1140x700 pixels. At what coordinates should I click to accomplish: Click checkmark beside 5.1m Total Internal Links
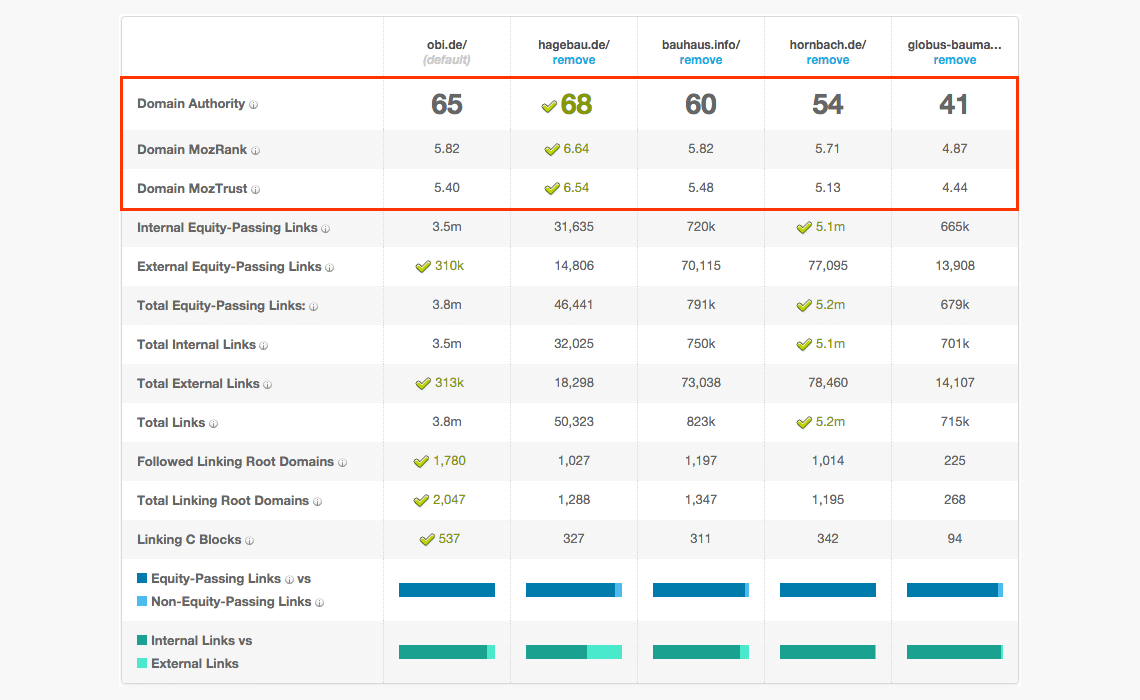[x=804, y=345]
